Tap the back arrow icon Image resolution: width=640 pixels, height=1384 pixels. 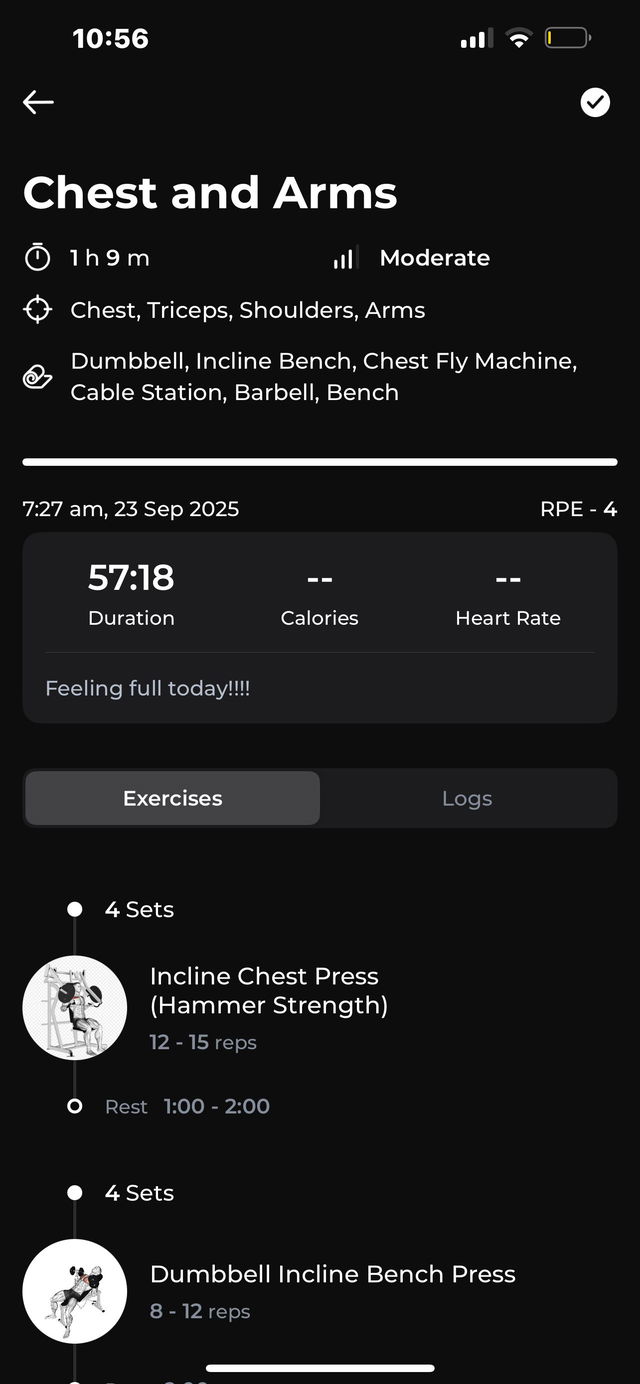point(38,102)
